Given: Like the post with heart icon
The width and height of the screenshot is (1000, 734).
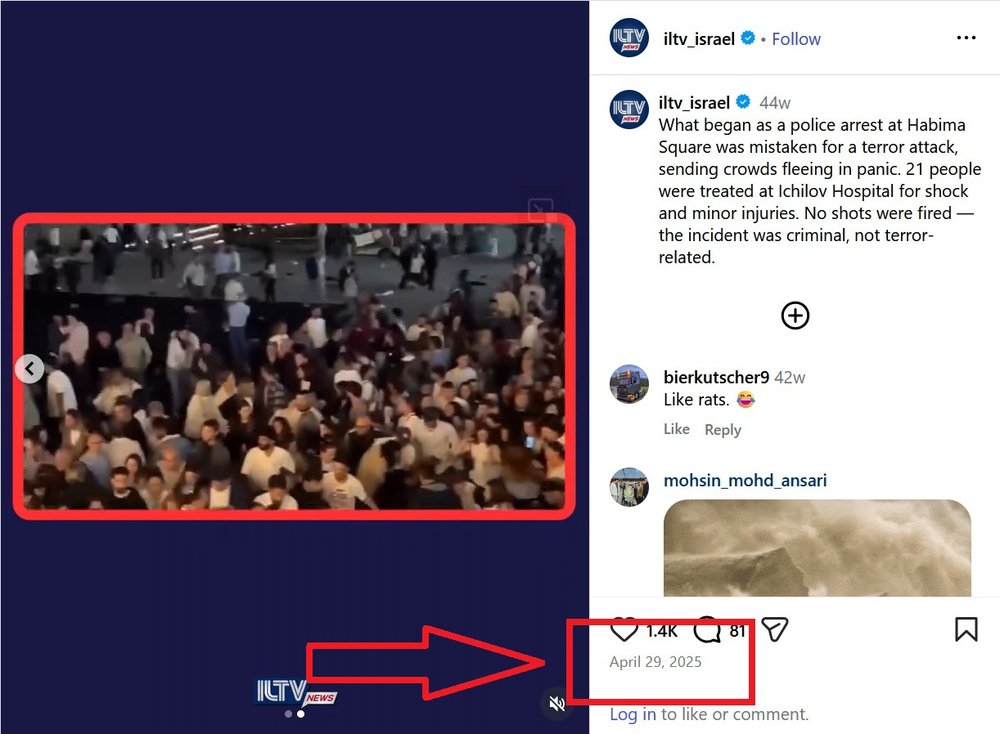Looking at the screenshot, I should (624, 629).
